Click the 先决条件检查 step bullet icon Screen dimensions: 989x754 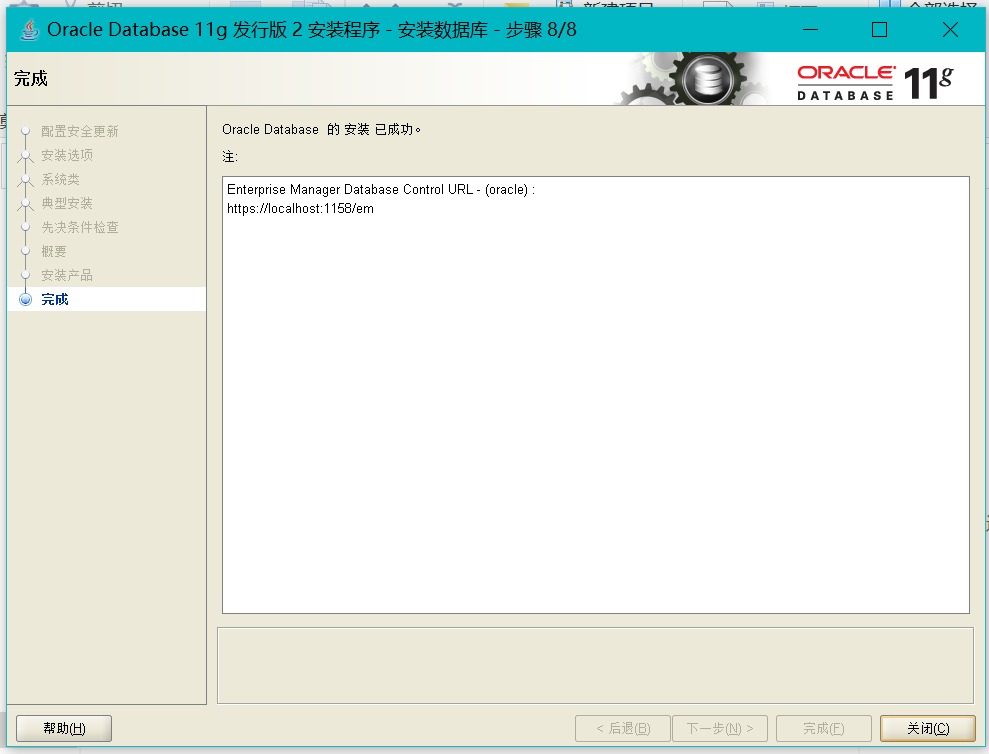[x=24, y=227]
